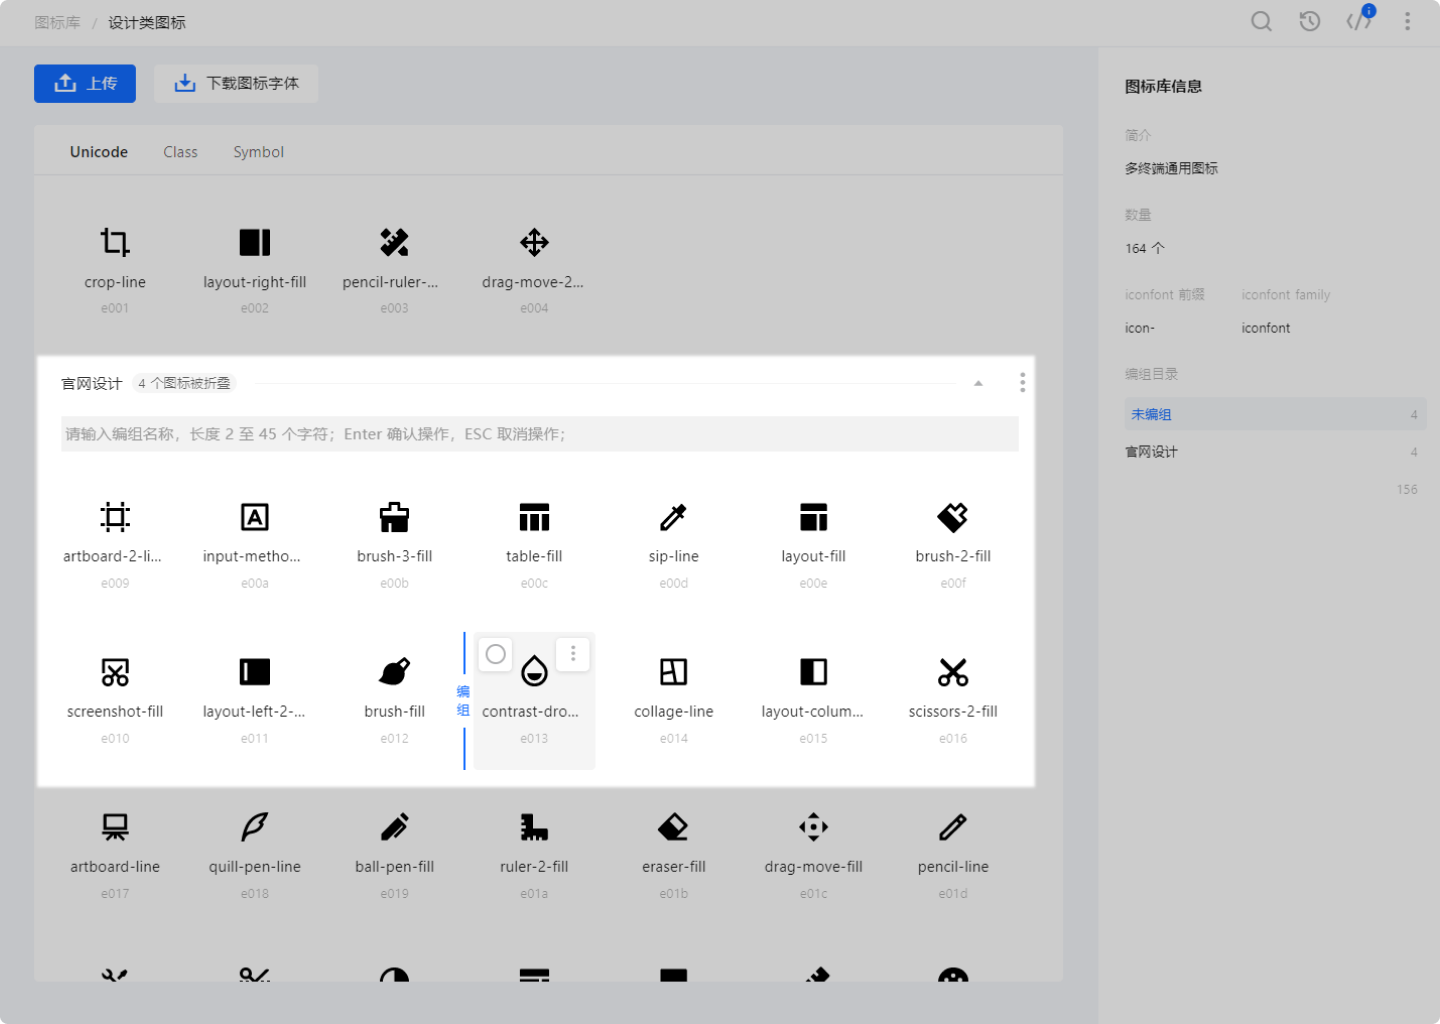Click the 164 个 count value
This screenshot has width=1440, height=1024.
click(1145, 248)
